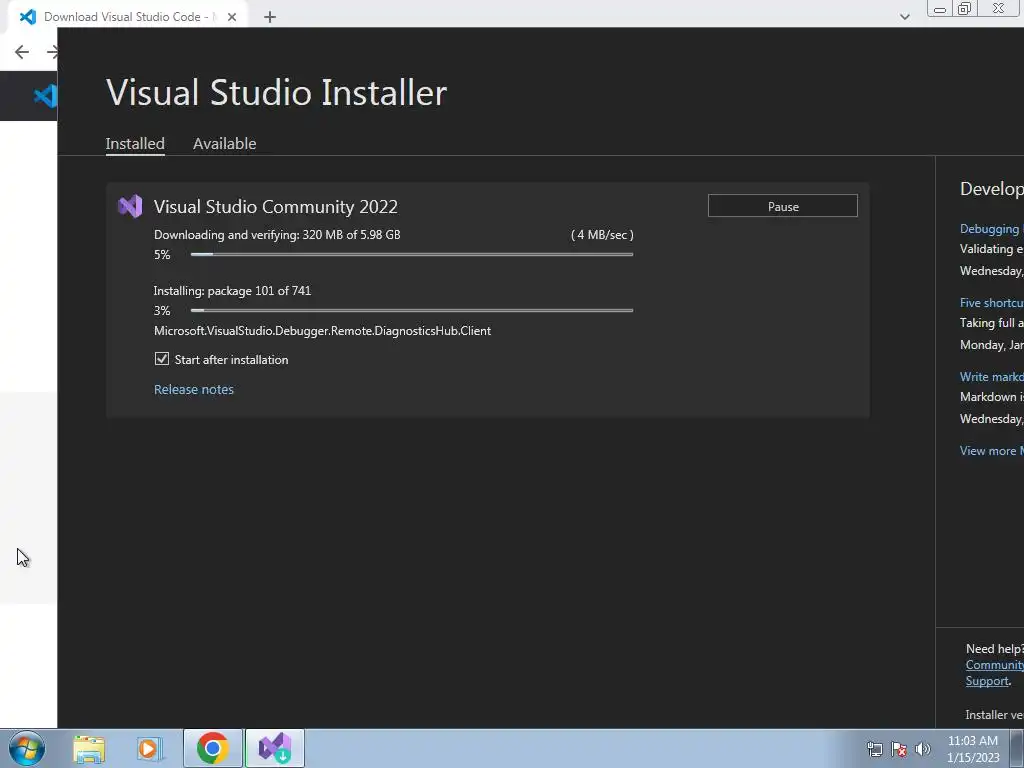Click the download progress bar at 5%
The image size is (1024, 768).
[x=412, y=254]
